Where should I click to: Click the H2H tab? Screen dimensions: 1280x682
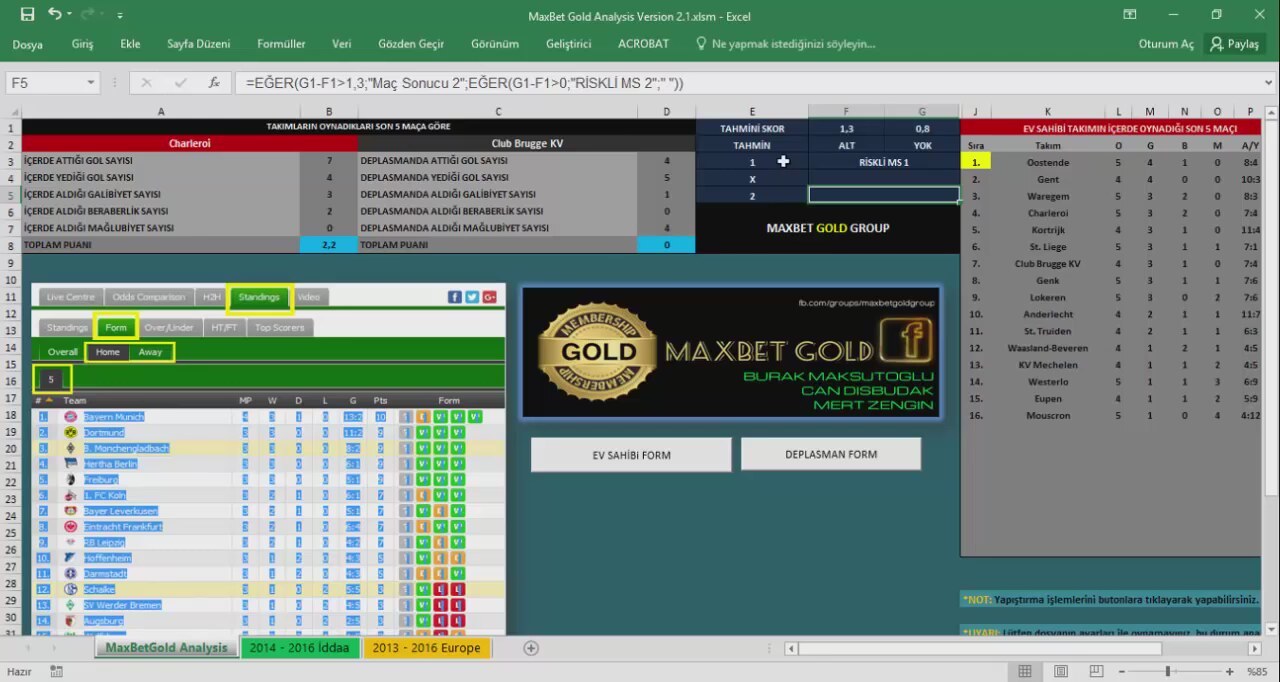pos(212,297)
